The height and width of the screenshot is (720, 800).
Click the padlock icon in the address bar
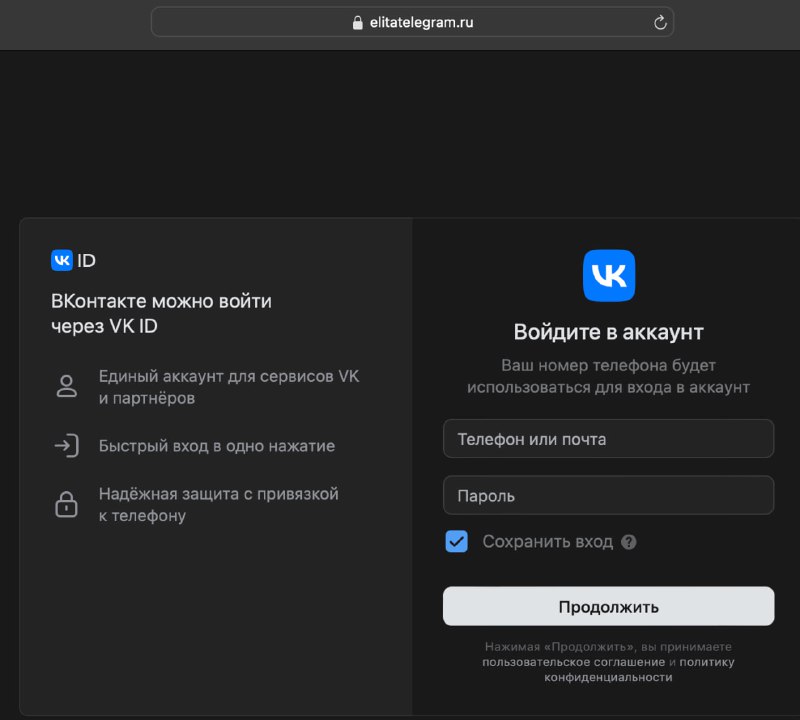pos(358,22)
